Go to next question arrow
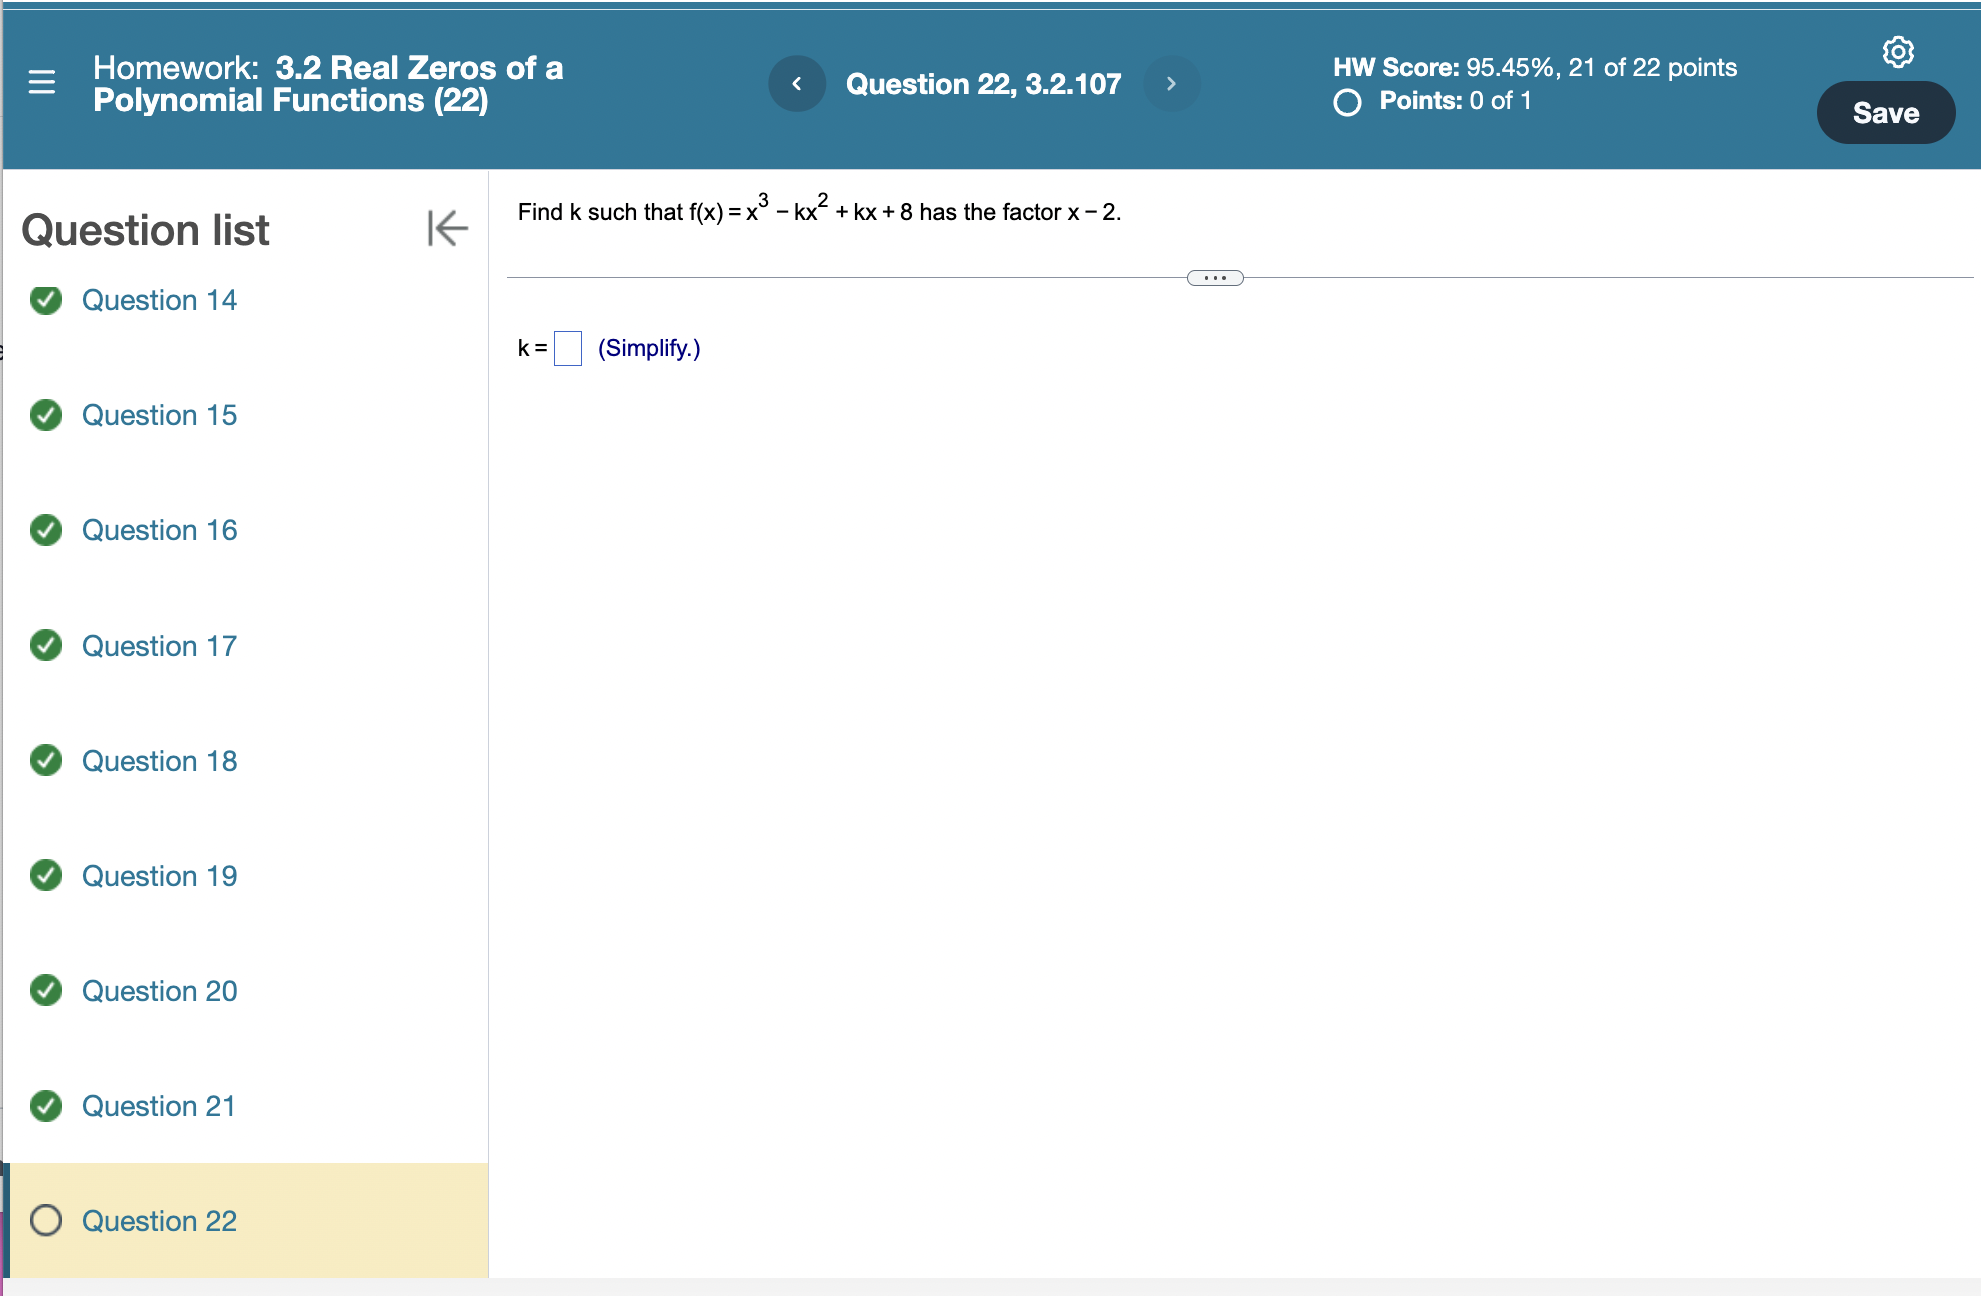The height and width of the screenshot is (1296, 1981). pyautogui.click(x=1171, y=84)
